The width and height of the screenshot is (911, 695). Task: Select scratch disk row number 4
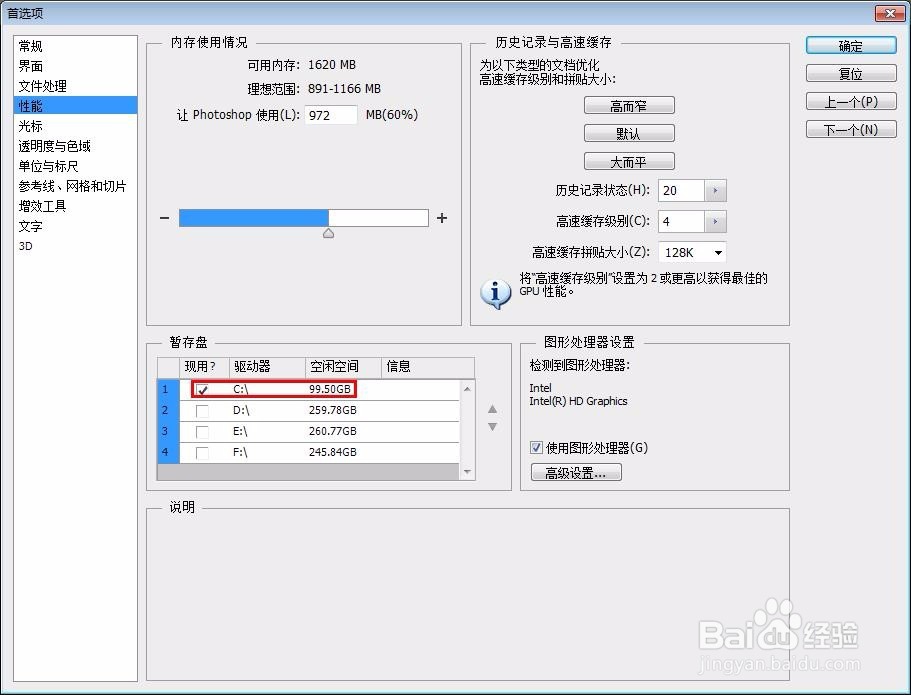168,453
